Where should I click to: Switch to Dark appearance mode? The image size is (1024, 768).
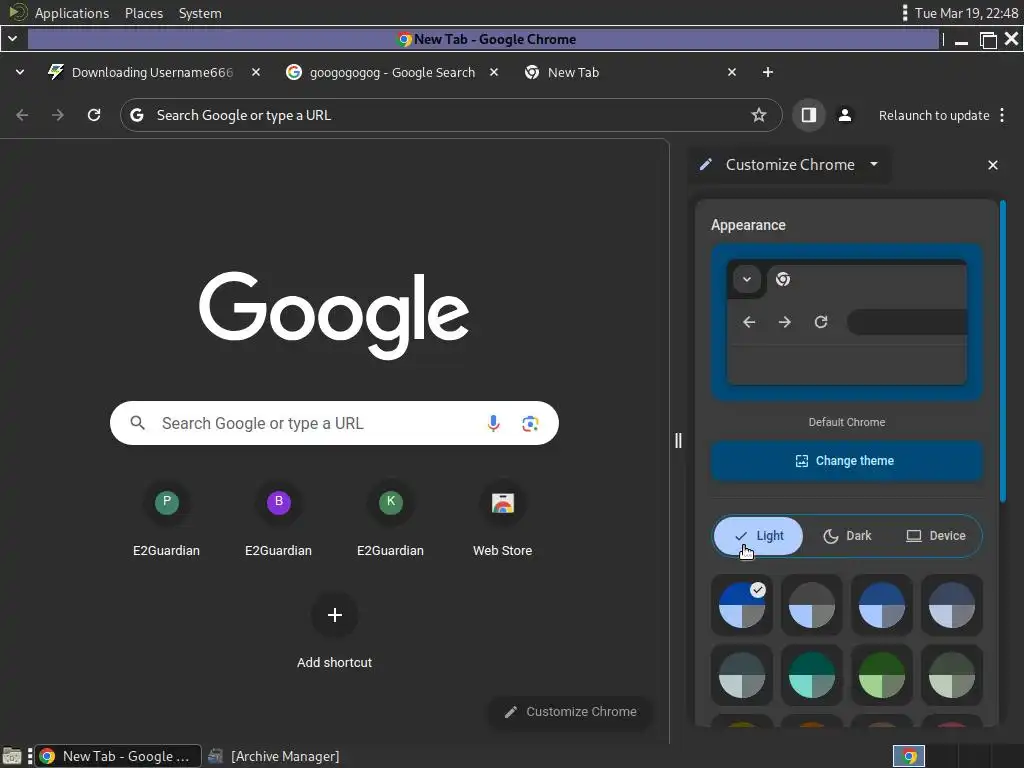click(847, 536)
